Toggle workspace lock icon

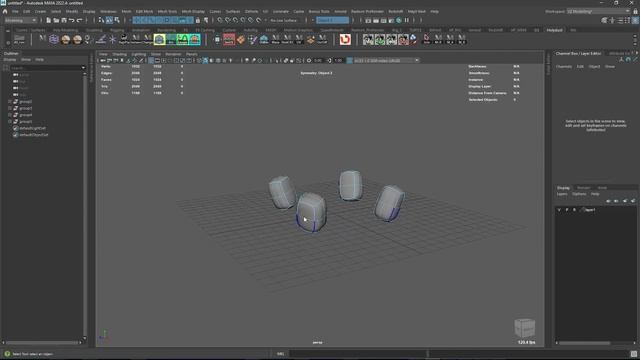coord(635,11)
